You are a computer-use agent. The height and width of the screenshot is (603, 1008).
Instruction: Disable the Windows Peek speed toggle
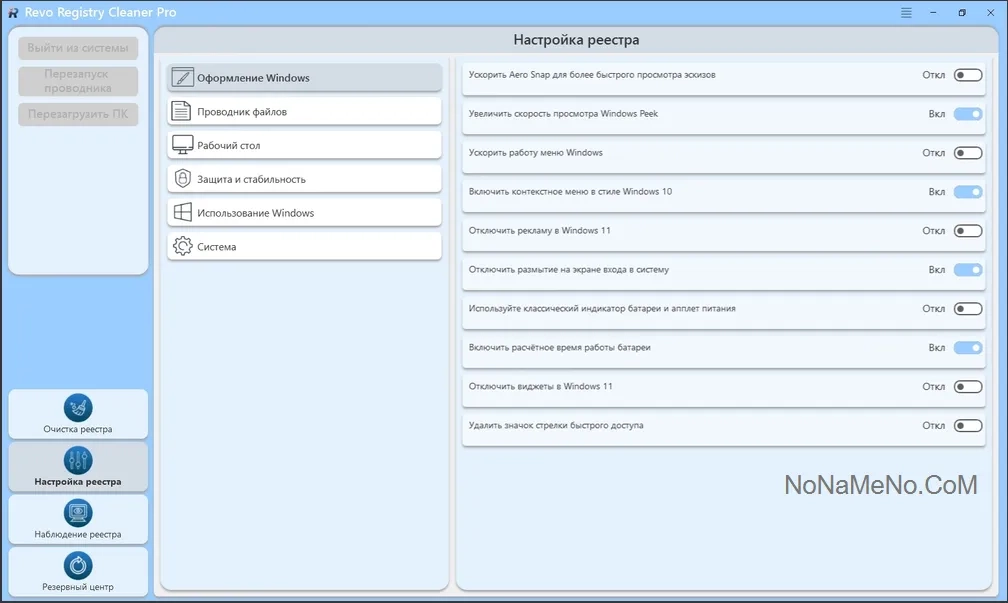pyautogui.click(x=967, y=114)
